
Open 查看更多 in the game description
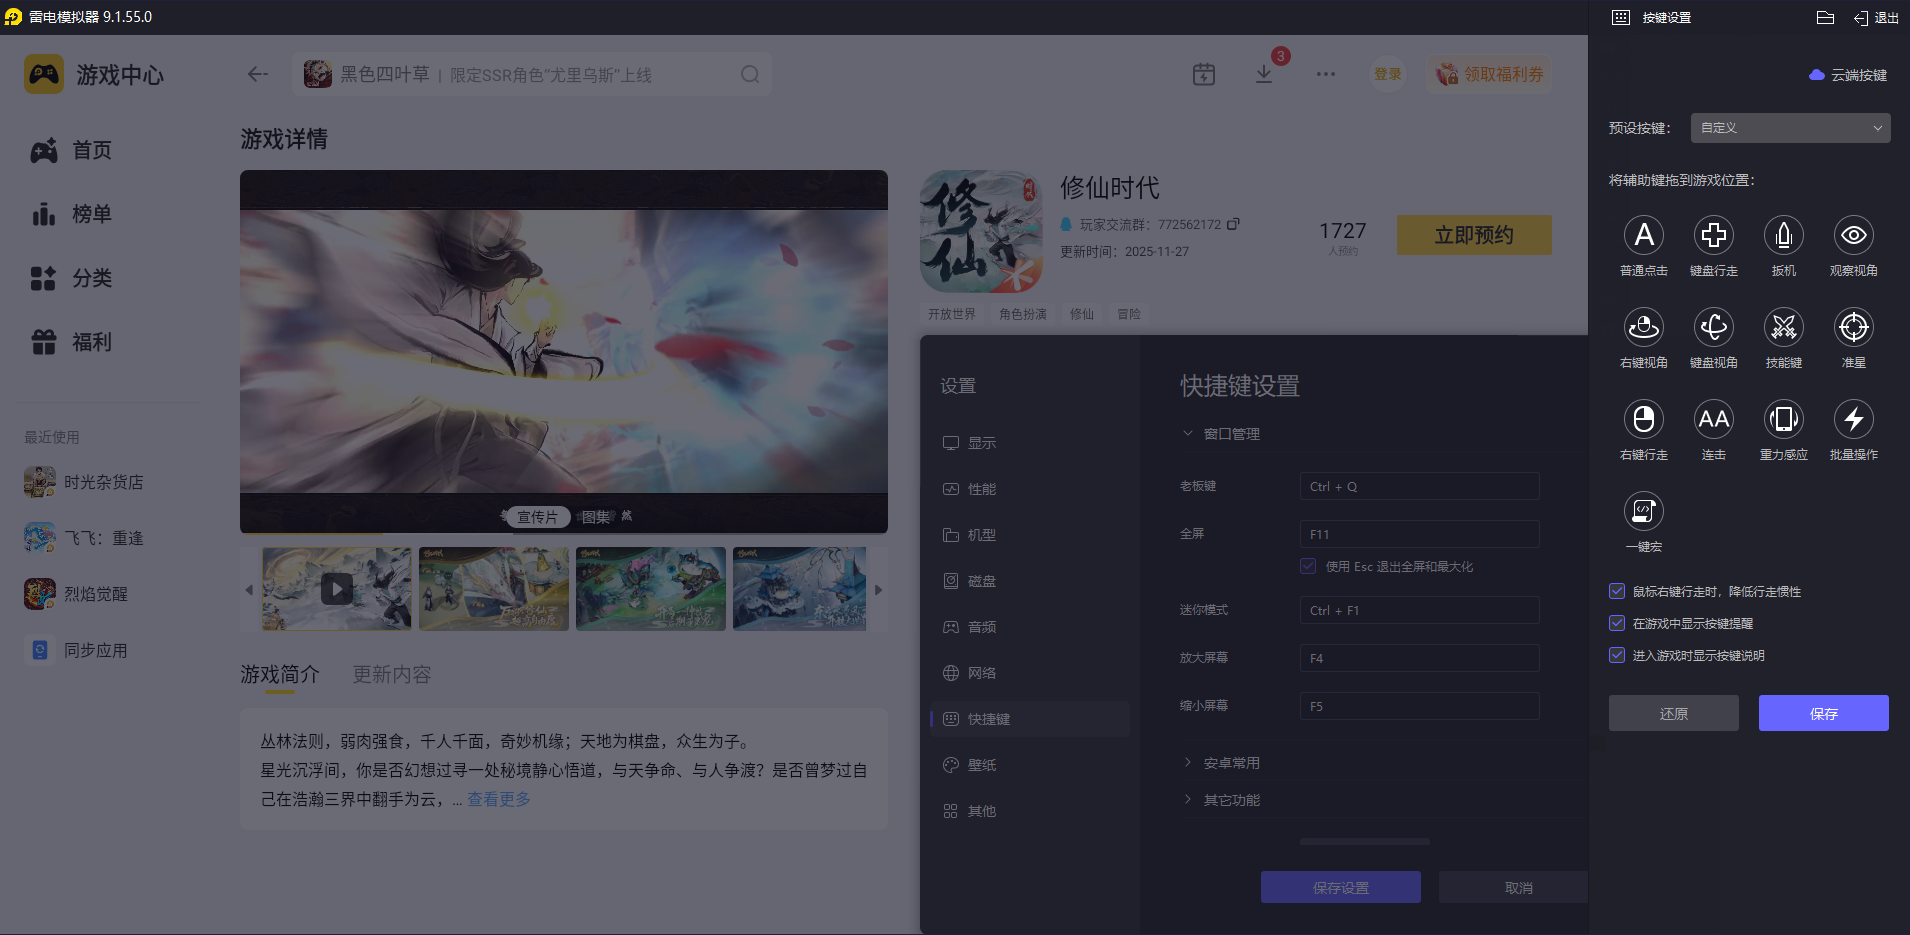point(497,799)
